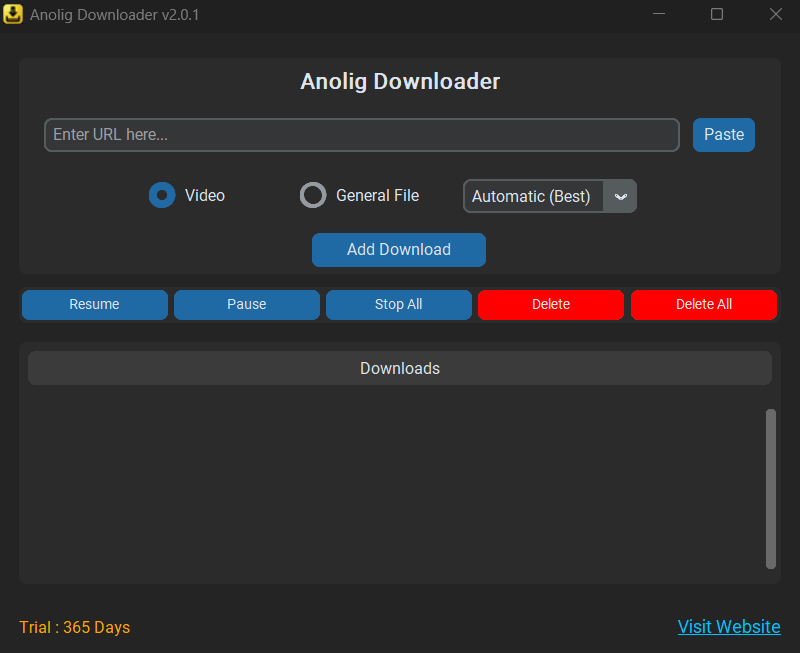Click the Trial: 365 Days label

pos(74,627)
